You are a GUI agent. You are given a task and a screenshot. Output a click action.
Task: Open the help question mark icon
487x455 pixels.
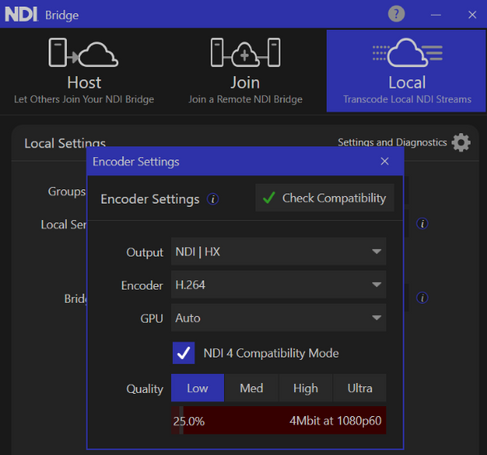396,14
